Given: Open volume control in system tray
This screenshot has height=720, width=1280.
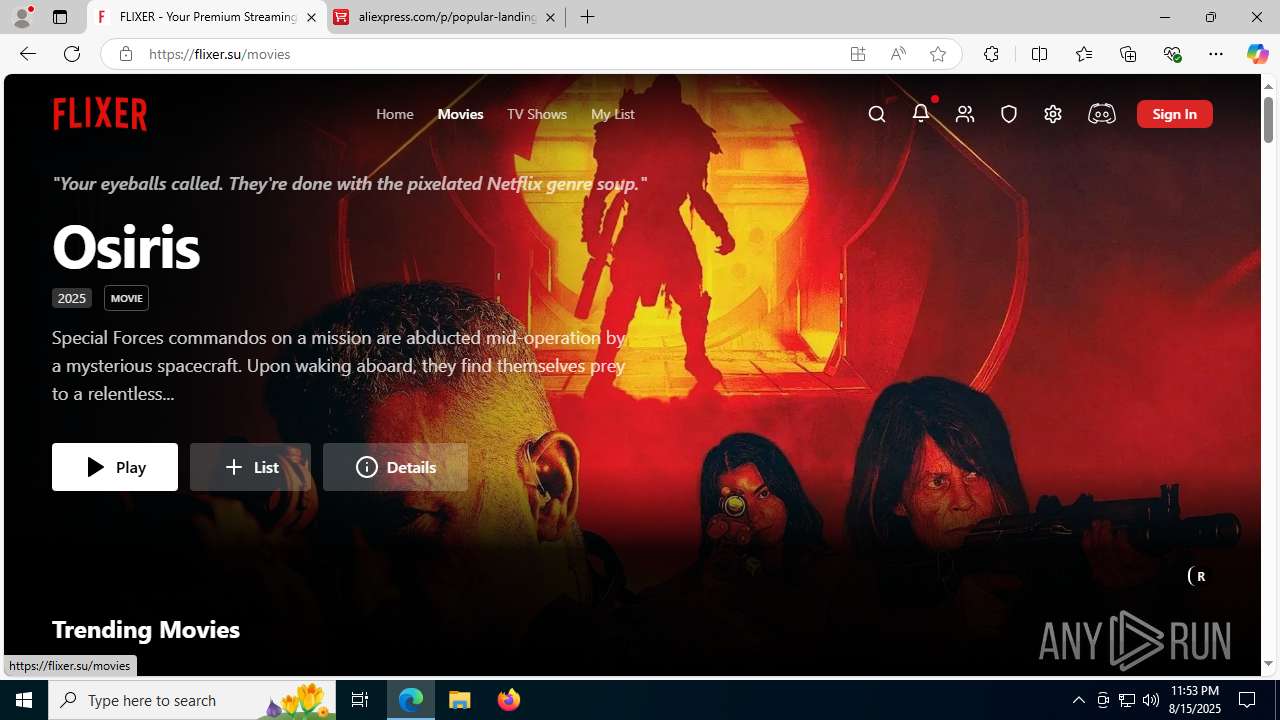Looking at the screenshot, I should (x=1151, y=700).
